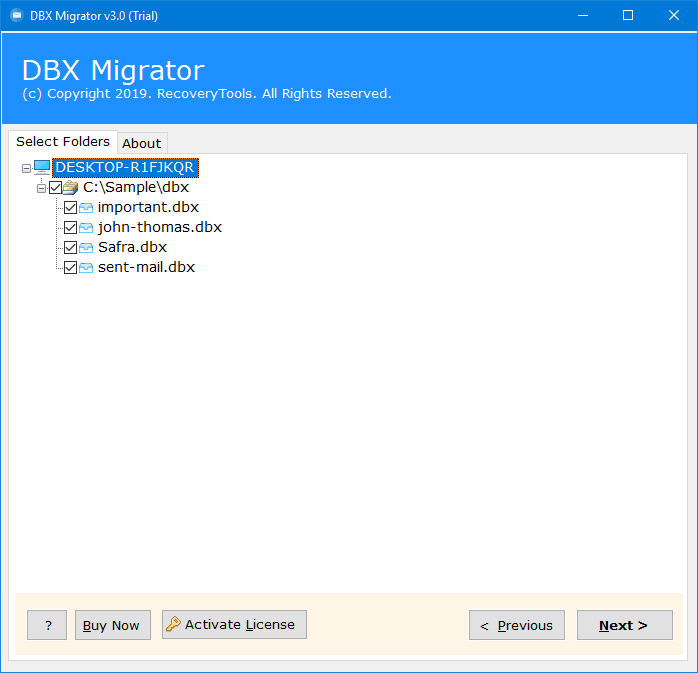Uncheck the C:\Sample\dbx folder checkbox
The image size is (698, 673).
[x=56, y=187]
